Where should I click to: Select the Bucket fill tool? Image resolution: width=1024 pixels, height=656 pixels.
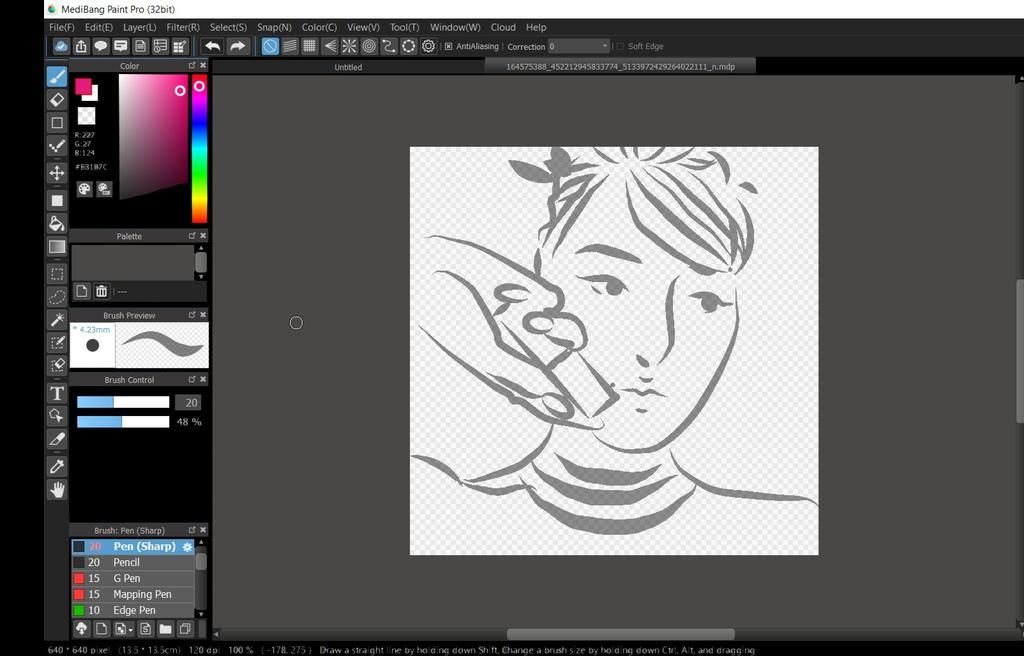[57, 223]
